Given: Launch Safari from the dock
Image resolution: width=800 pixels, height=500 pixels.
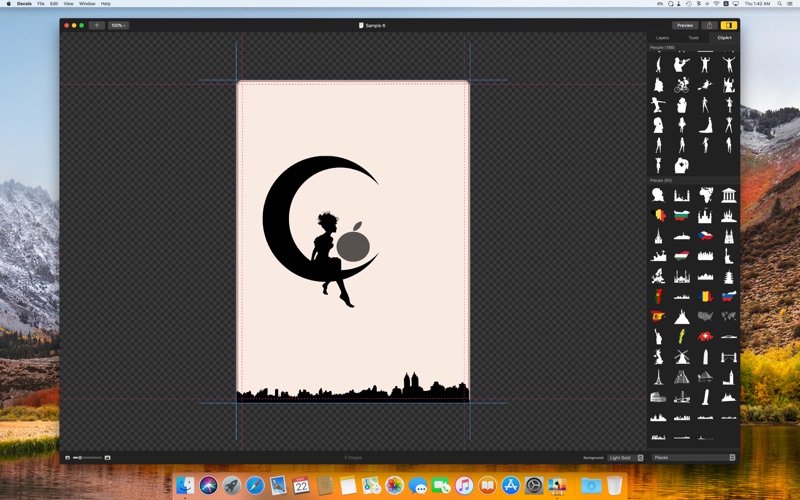Looking at the screenshot, I should point(255,485).
